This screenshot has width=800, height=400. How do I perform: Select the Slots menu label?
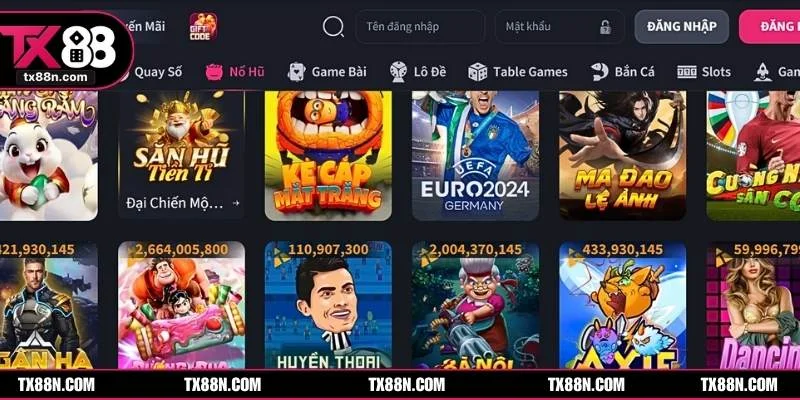(716, 72)
